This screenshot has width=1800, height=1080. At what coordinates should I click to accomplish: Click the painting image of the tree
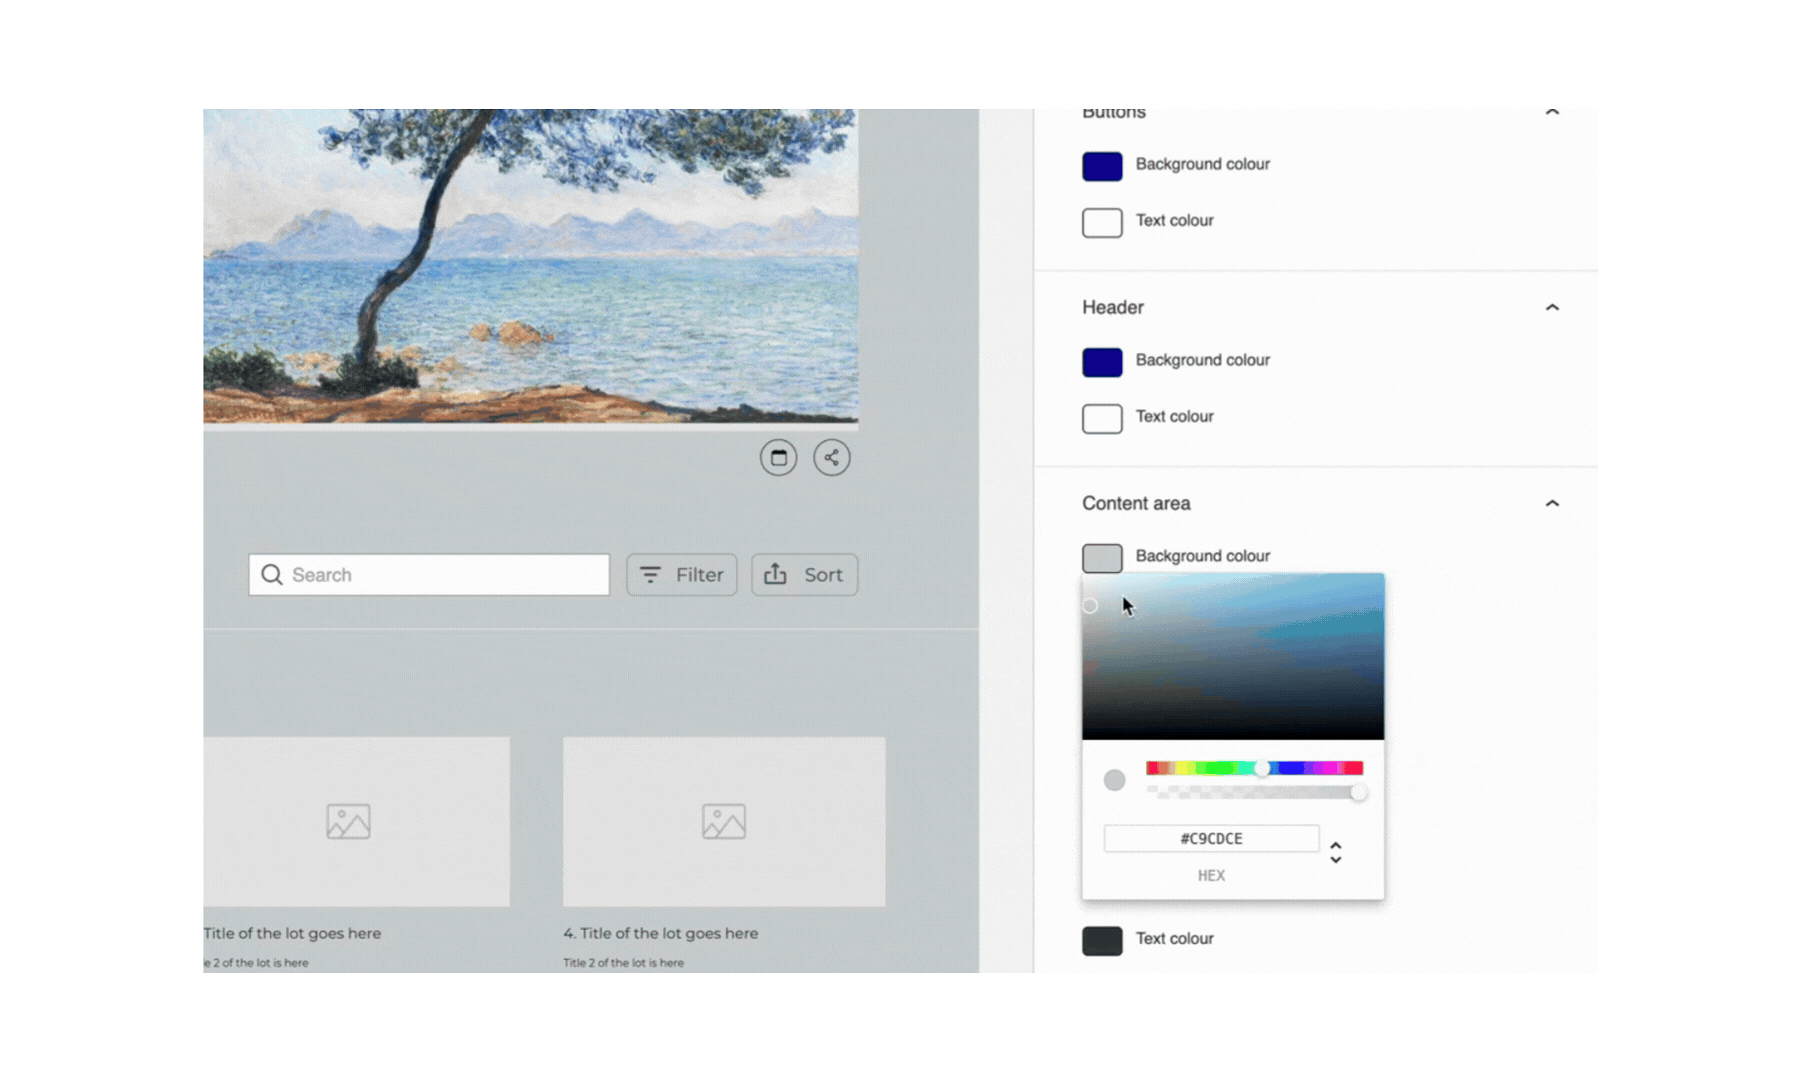coord(531,266)
